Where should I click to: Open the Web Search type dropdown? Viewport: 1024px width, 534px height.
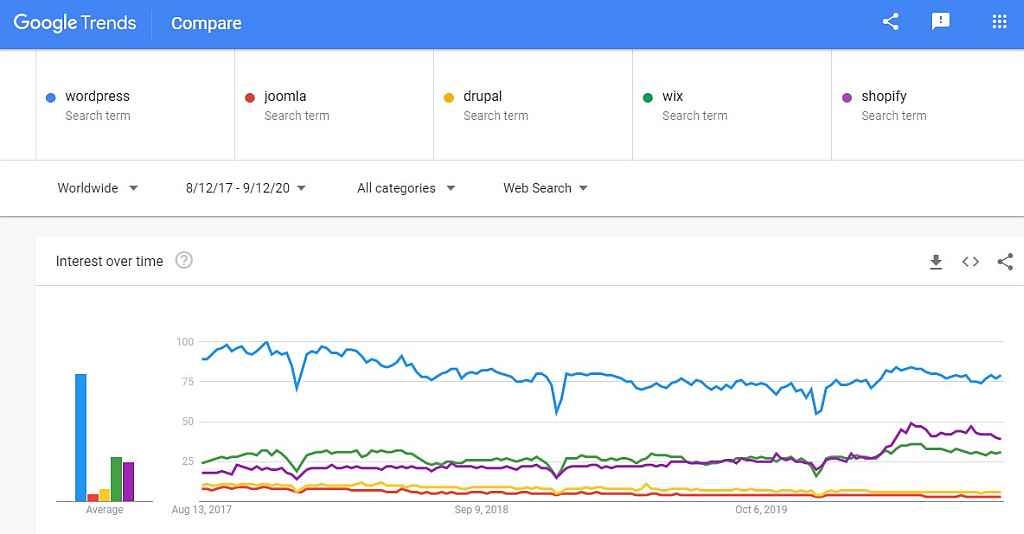[545, 188]
